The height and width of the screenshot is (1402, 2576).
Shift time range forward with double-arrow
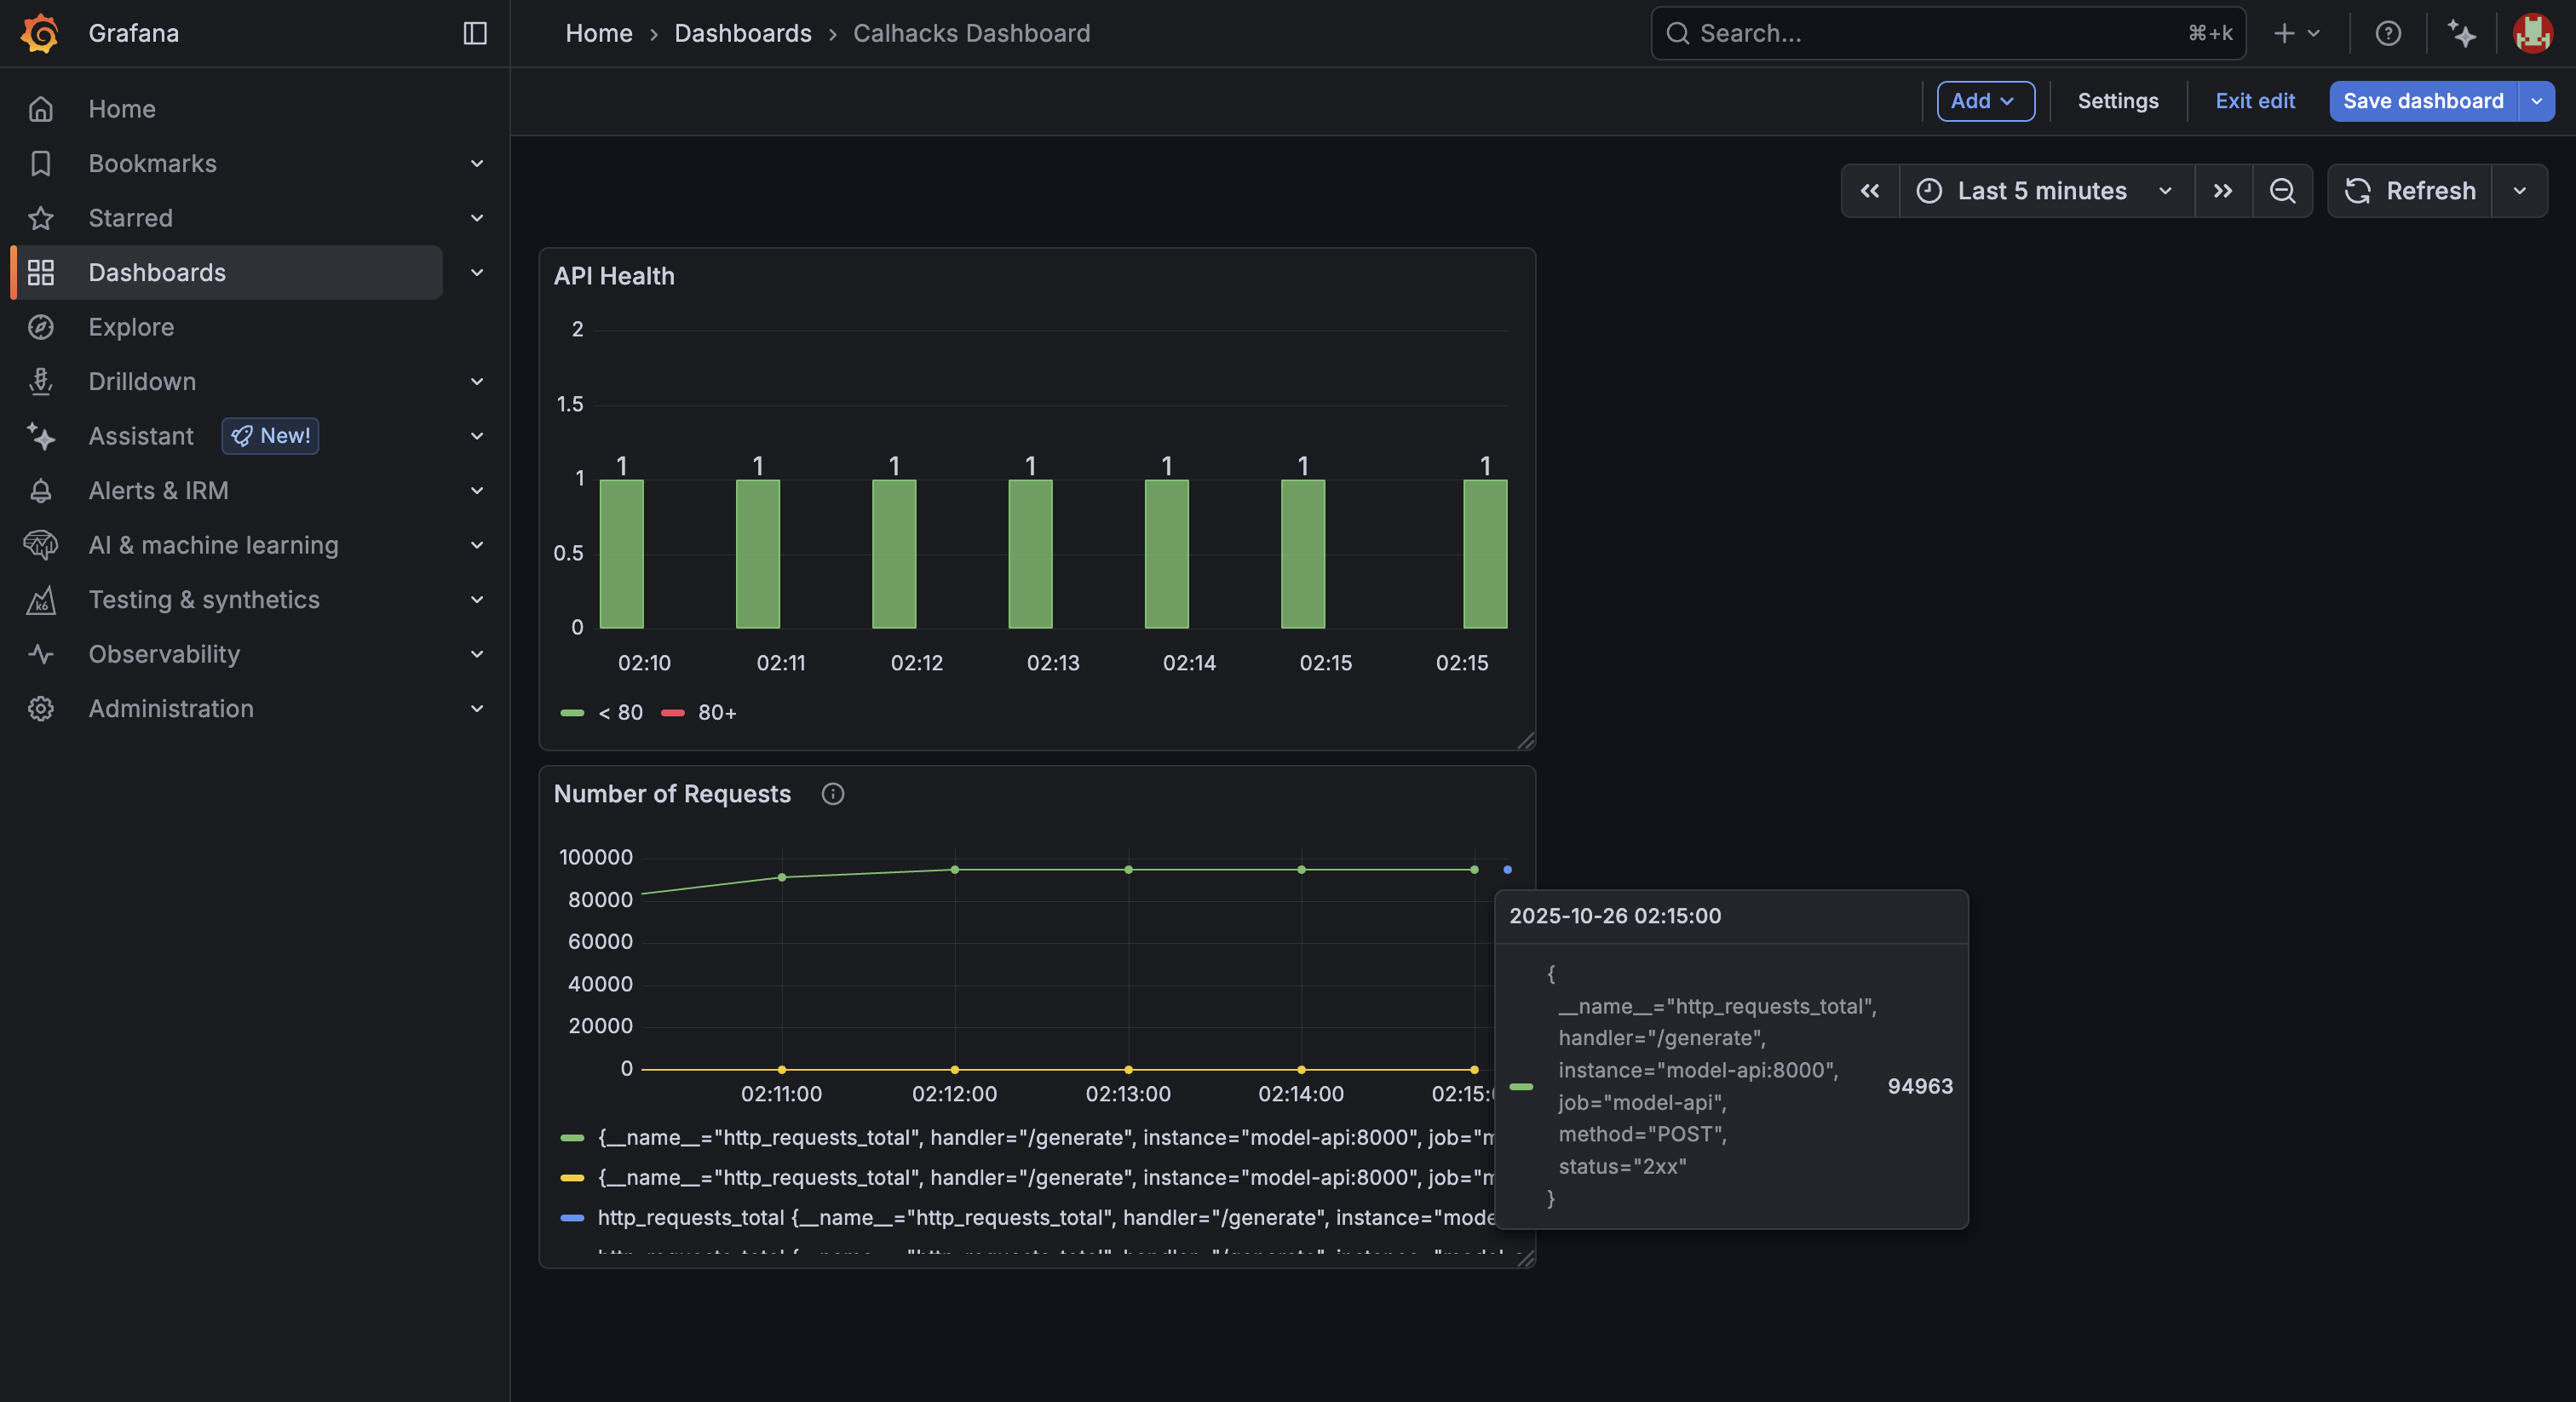click(x=2222, y=191)
